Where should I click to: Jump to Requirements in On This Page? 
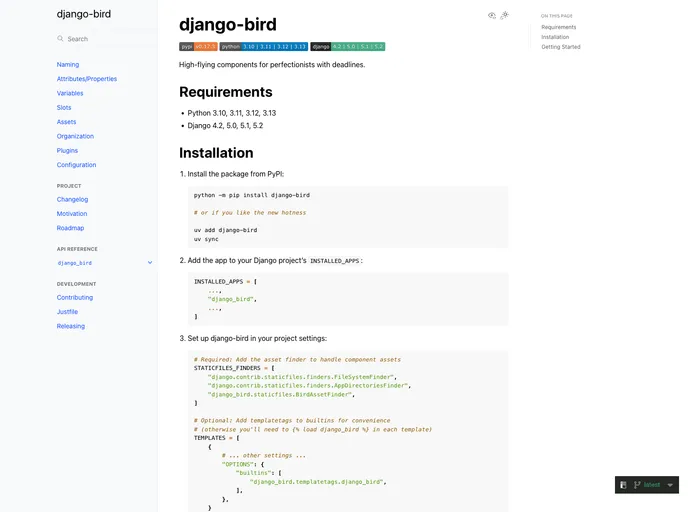pyautogui.click(x=559, y=27)
